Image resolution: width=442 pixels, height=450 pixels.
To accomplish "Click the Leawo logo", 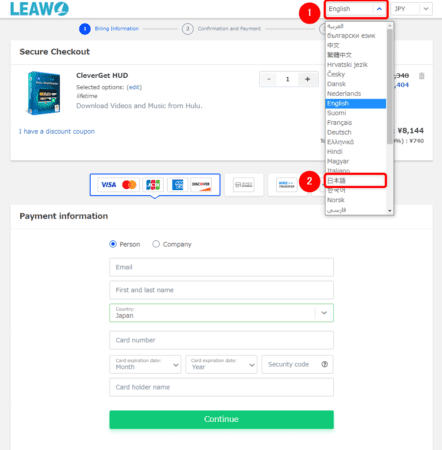I will click(x=39, y=9).
